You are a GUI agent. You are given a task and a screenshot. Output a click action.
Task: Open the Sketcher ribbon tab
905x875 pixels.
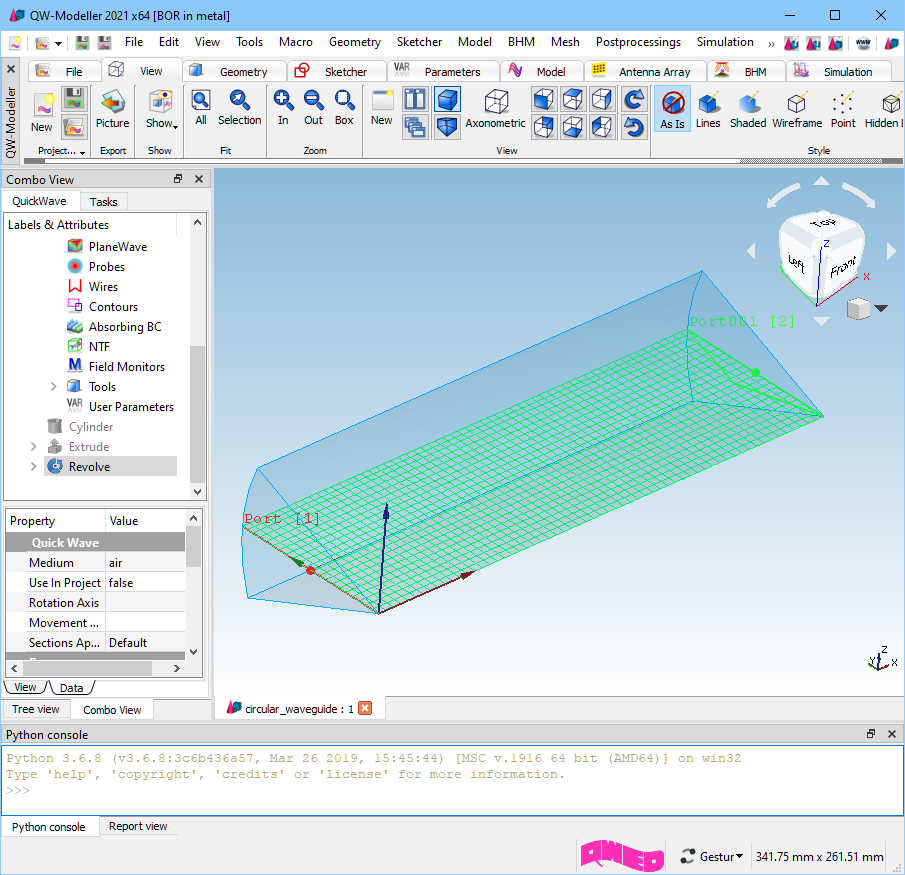coord(335,72)
